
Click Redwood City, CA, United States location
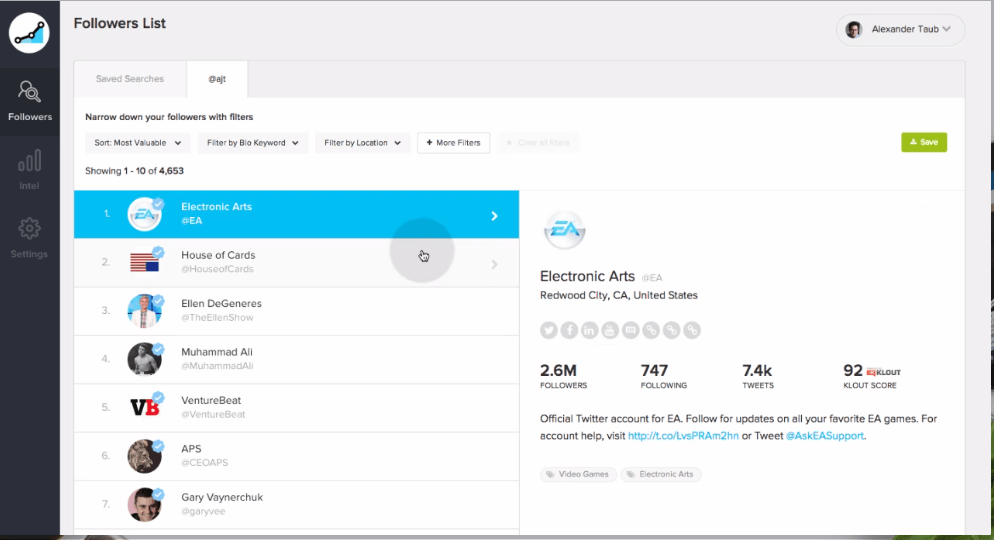(619, 295)
